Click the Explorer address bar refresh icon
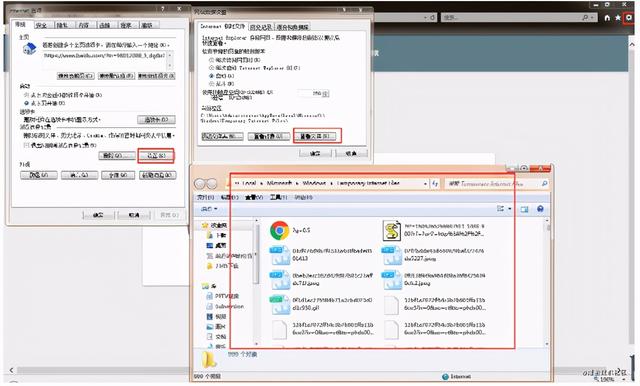This screenshot has width=640, height=386. click(435, 184)
